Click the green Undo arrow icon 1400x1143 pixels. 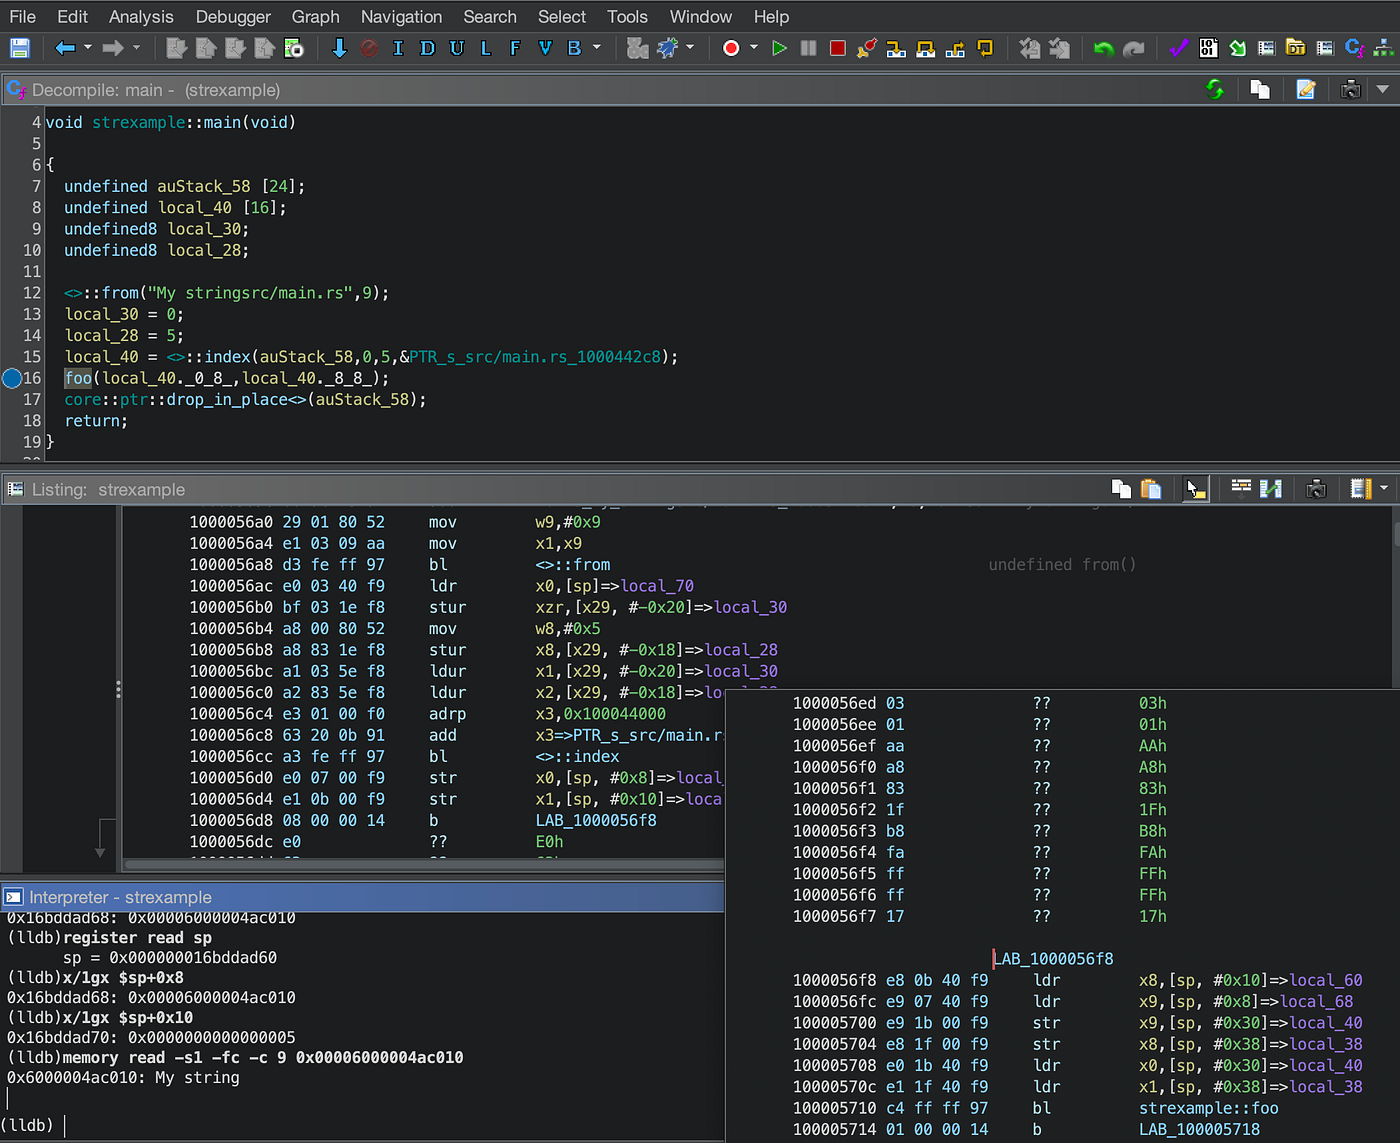pyautogui.click(x=1103, y=48)
